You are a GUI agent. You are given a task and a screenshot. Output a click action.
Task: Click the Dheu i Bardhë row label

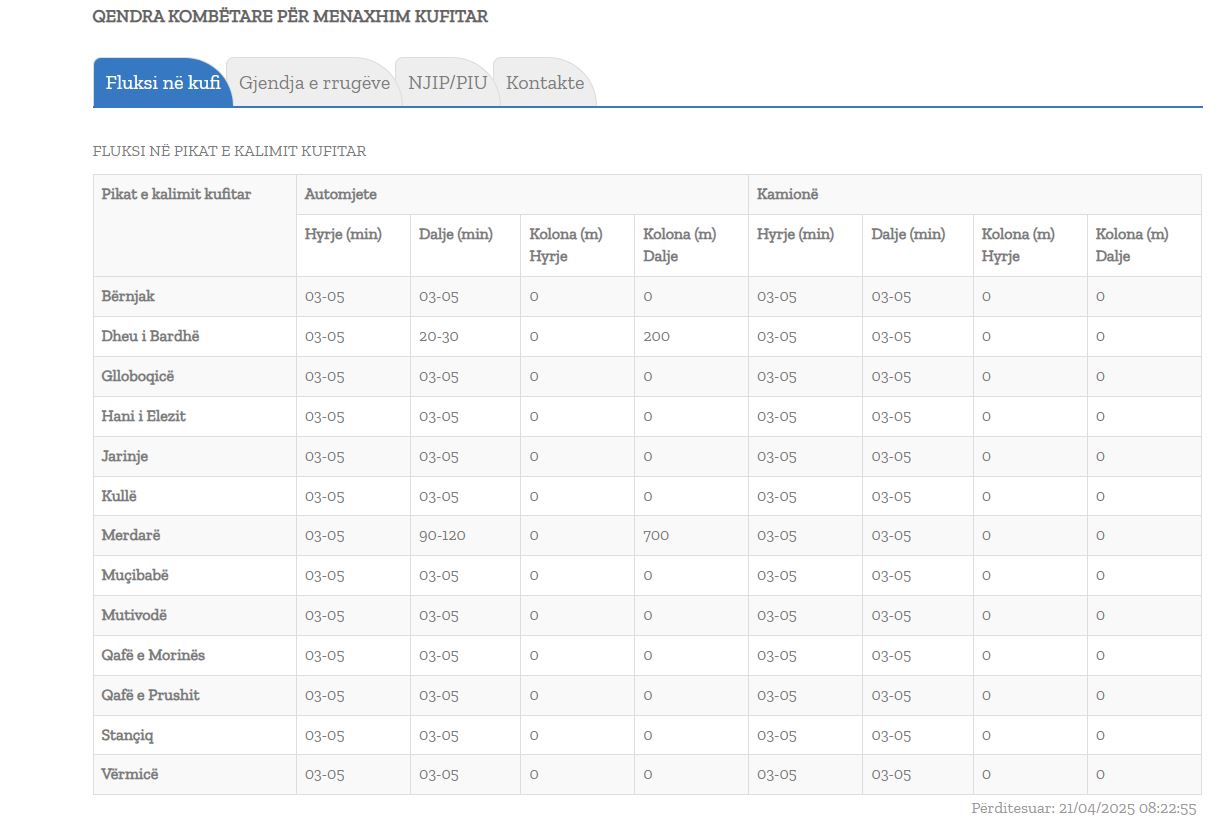(150, 336)
